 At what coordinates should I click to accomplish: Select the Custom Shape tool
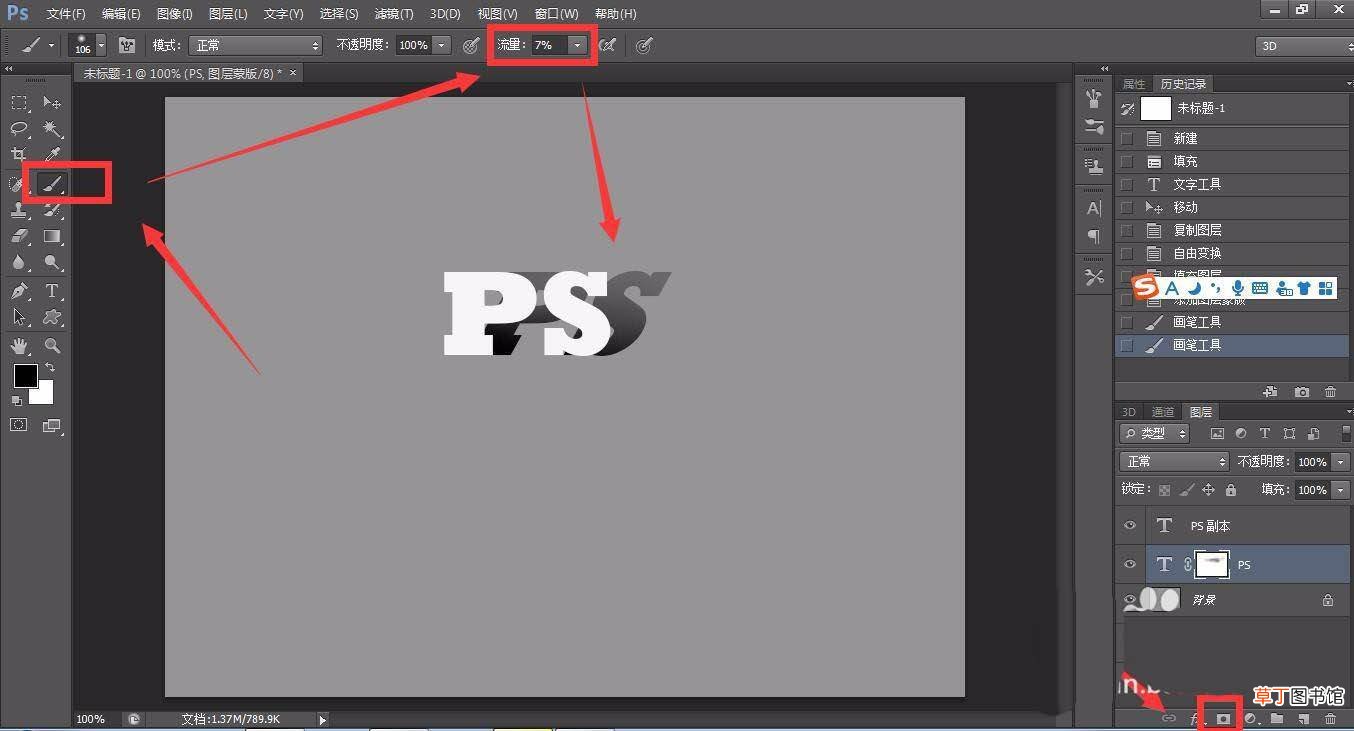52,318
